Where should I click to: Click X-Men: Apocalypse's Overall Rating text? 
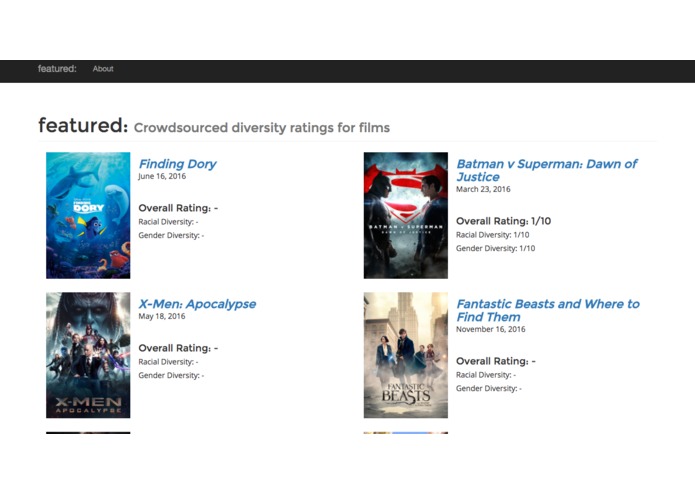tap(178, 348)
